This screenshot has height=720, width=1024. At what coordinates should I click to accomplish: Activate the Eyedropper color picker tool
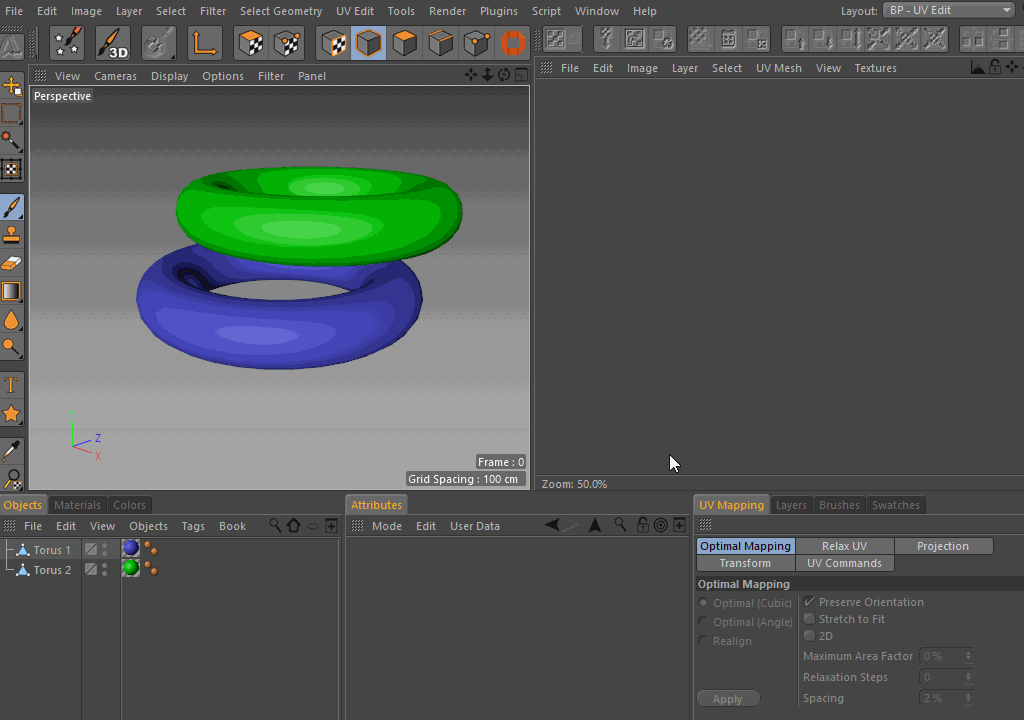(x=12, y=451)
